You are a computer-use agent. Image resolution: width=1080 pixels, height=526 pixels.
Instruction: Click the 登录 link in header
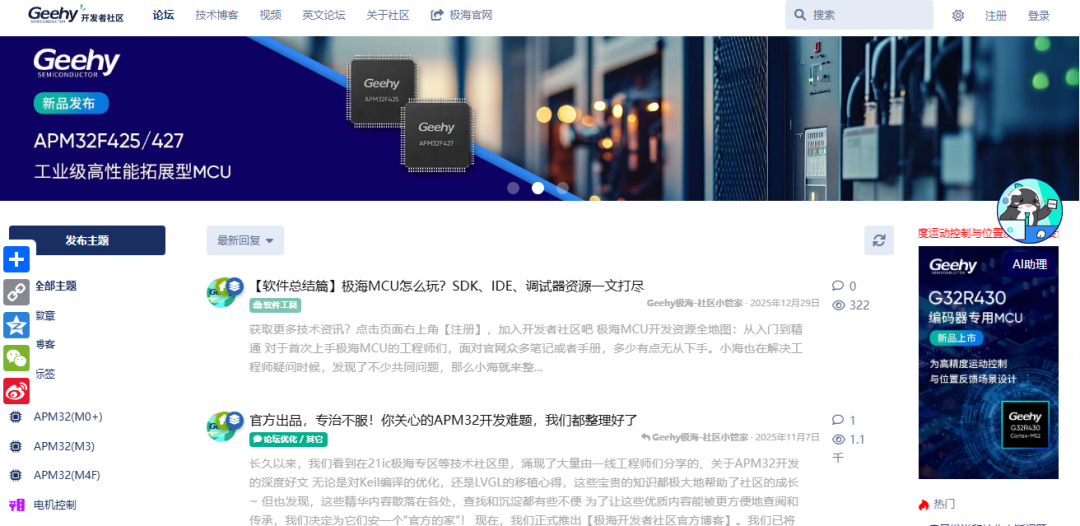click(1039, 15)
